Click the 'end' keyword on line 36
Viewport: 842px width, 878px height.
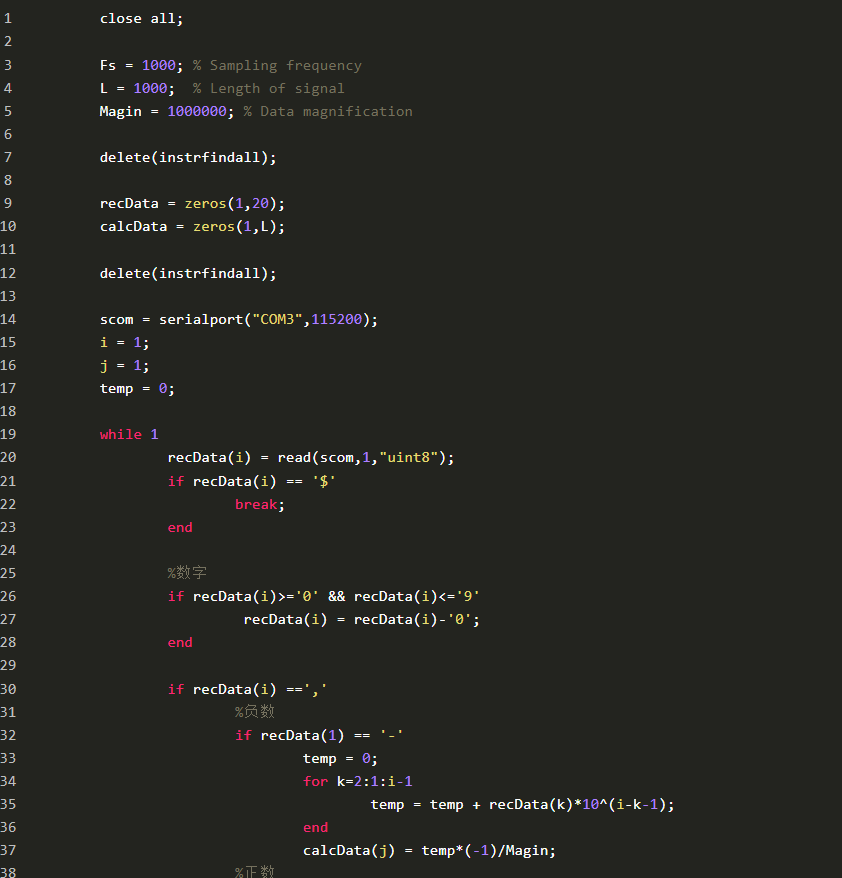[315, 828]
